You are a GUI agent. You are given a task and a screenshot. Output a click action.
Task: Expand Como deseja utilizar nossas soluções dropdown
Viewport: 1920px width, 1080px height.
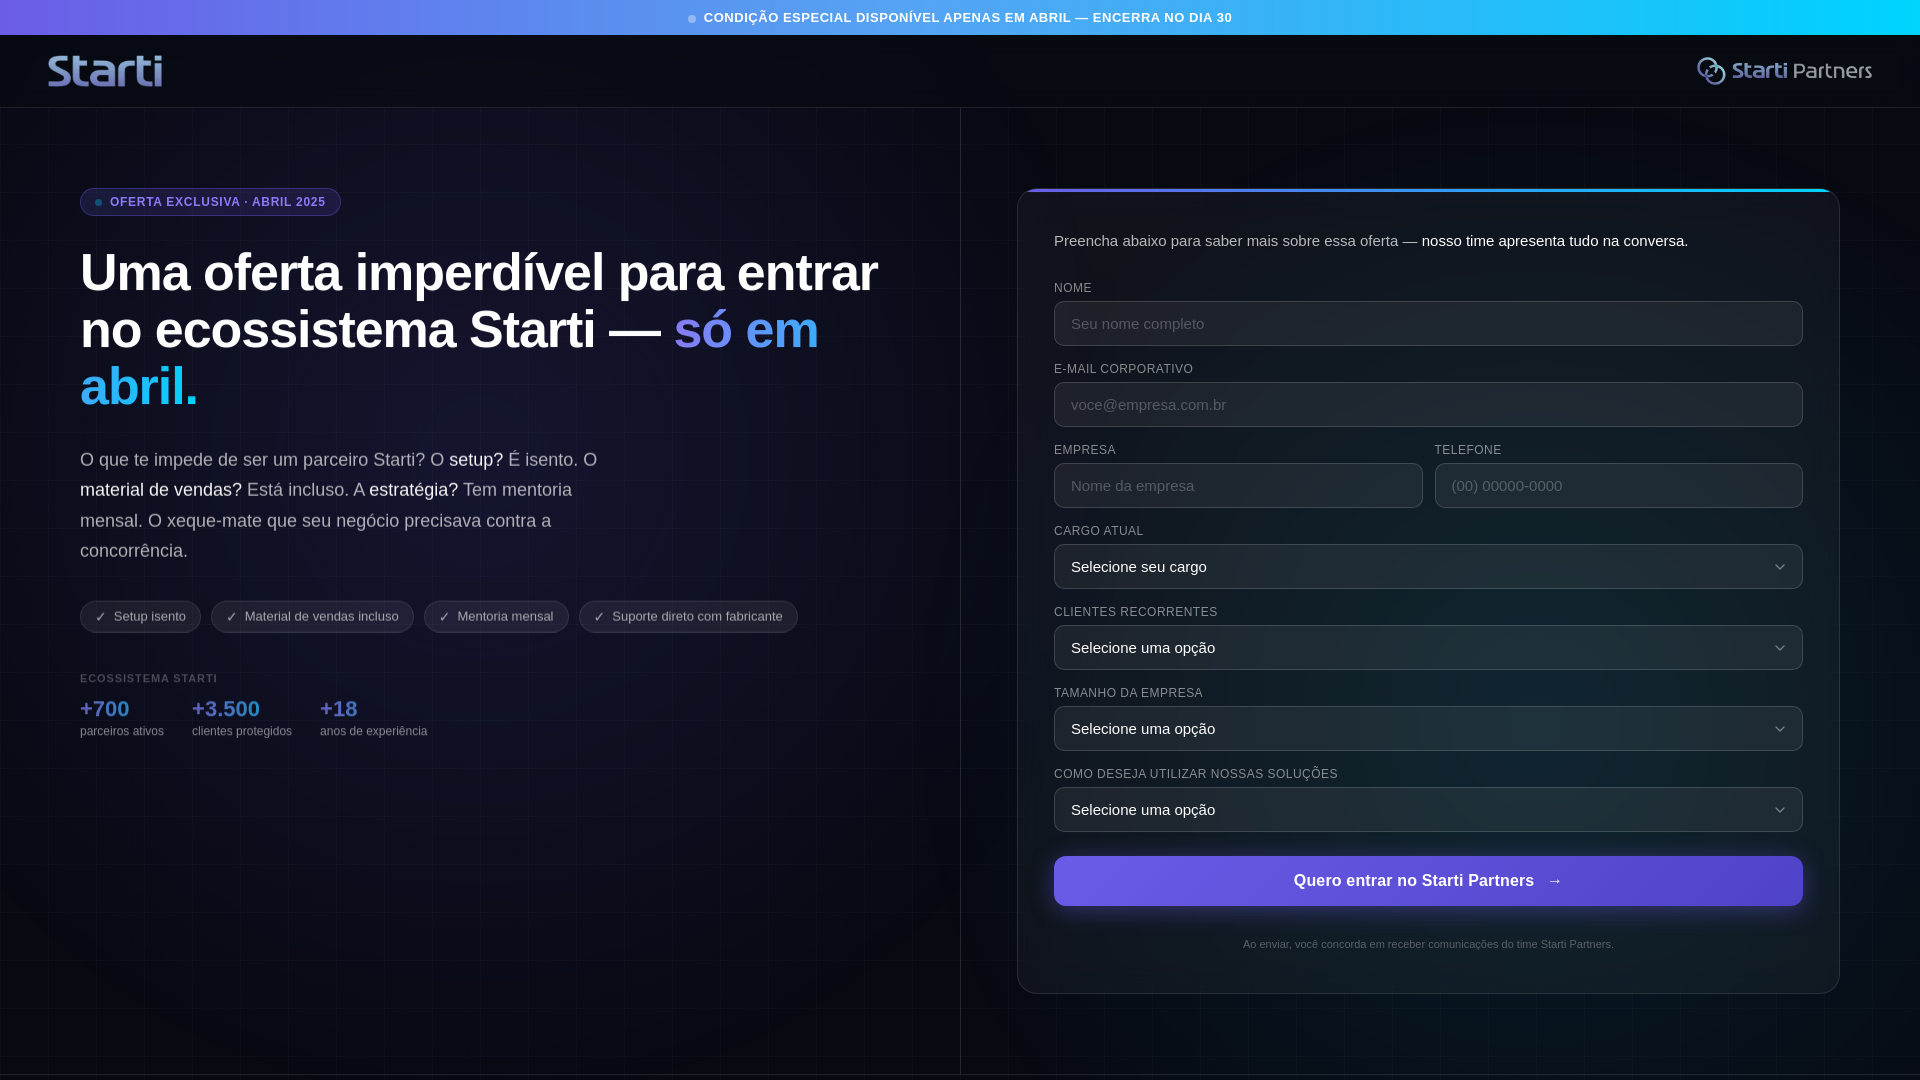pos(1428,810)
